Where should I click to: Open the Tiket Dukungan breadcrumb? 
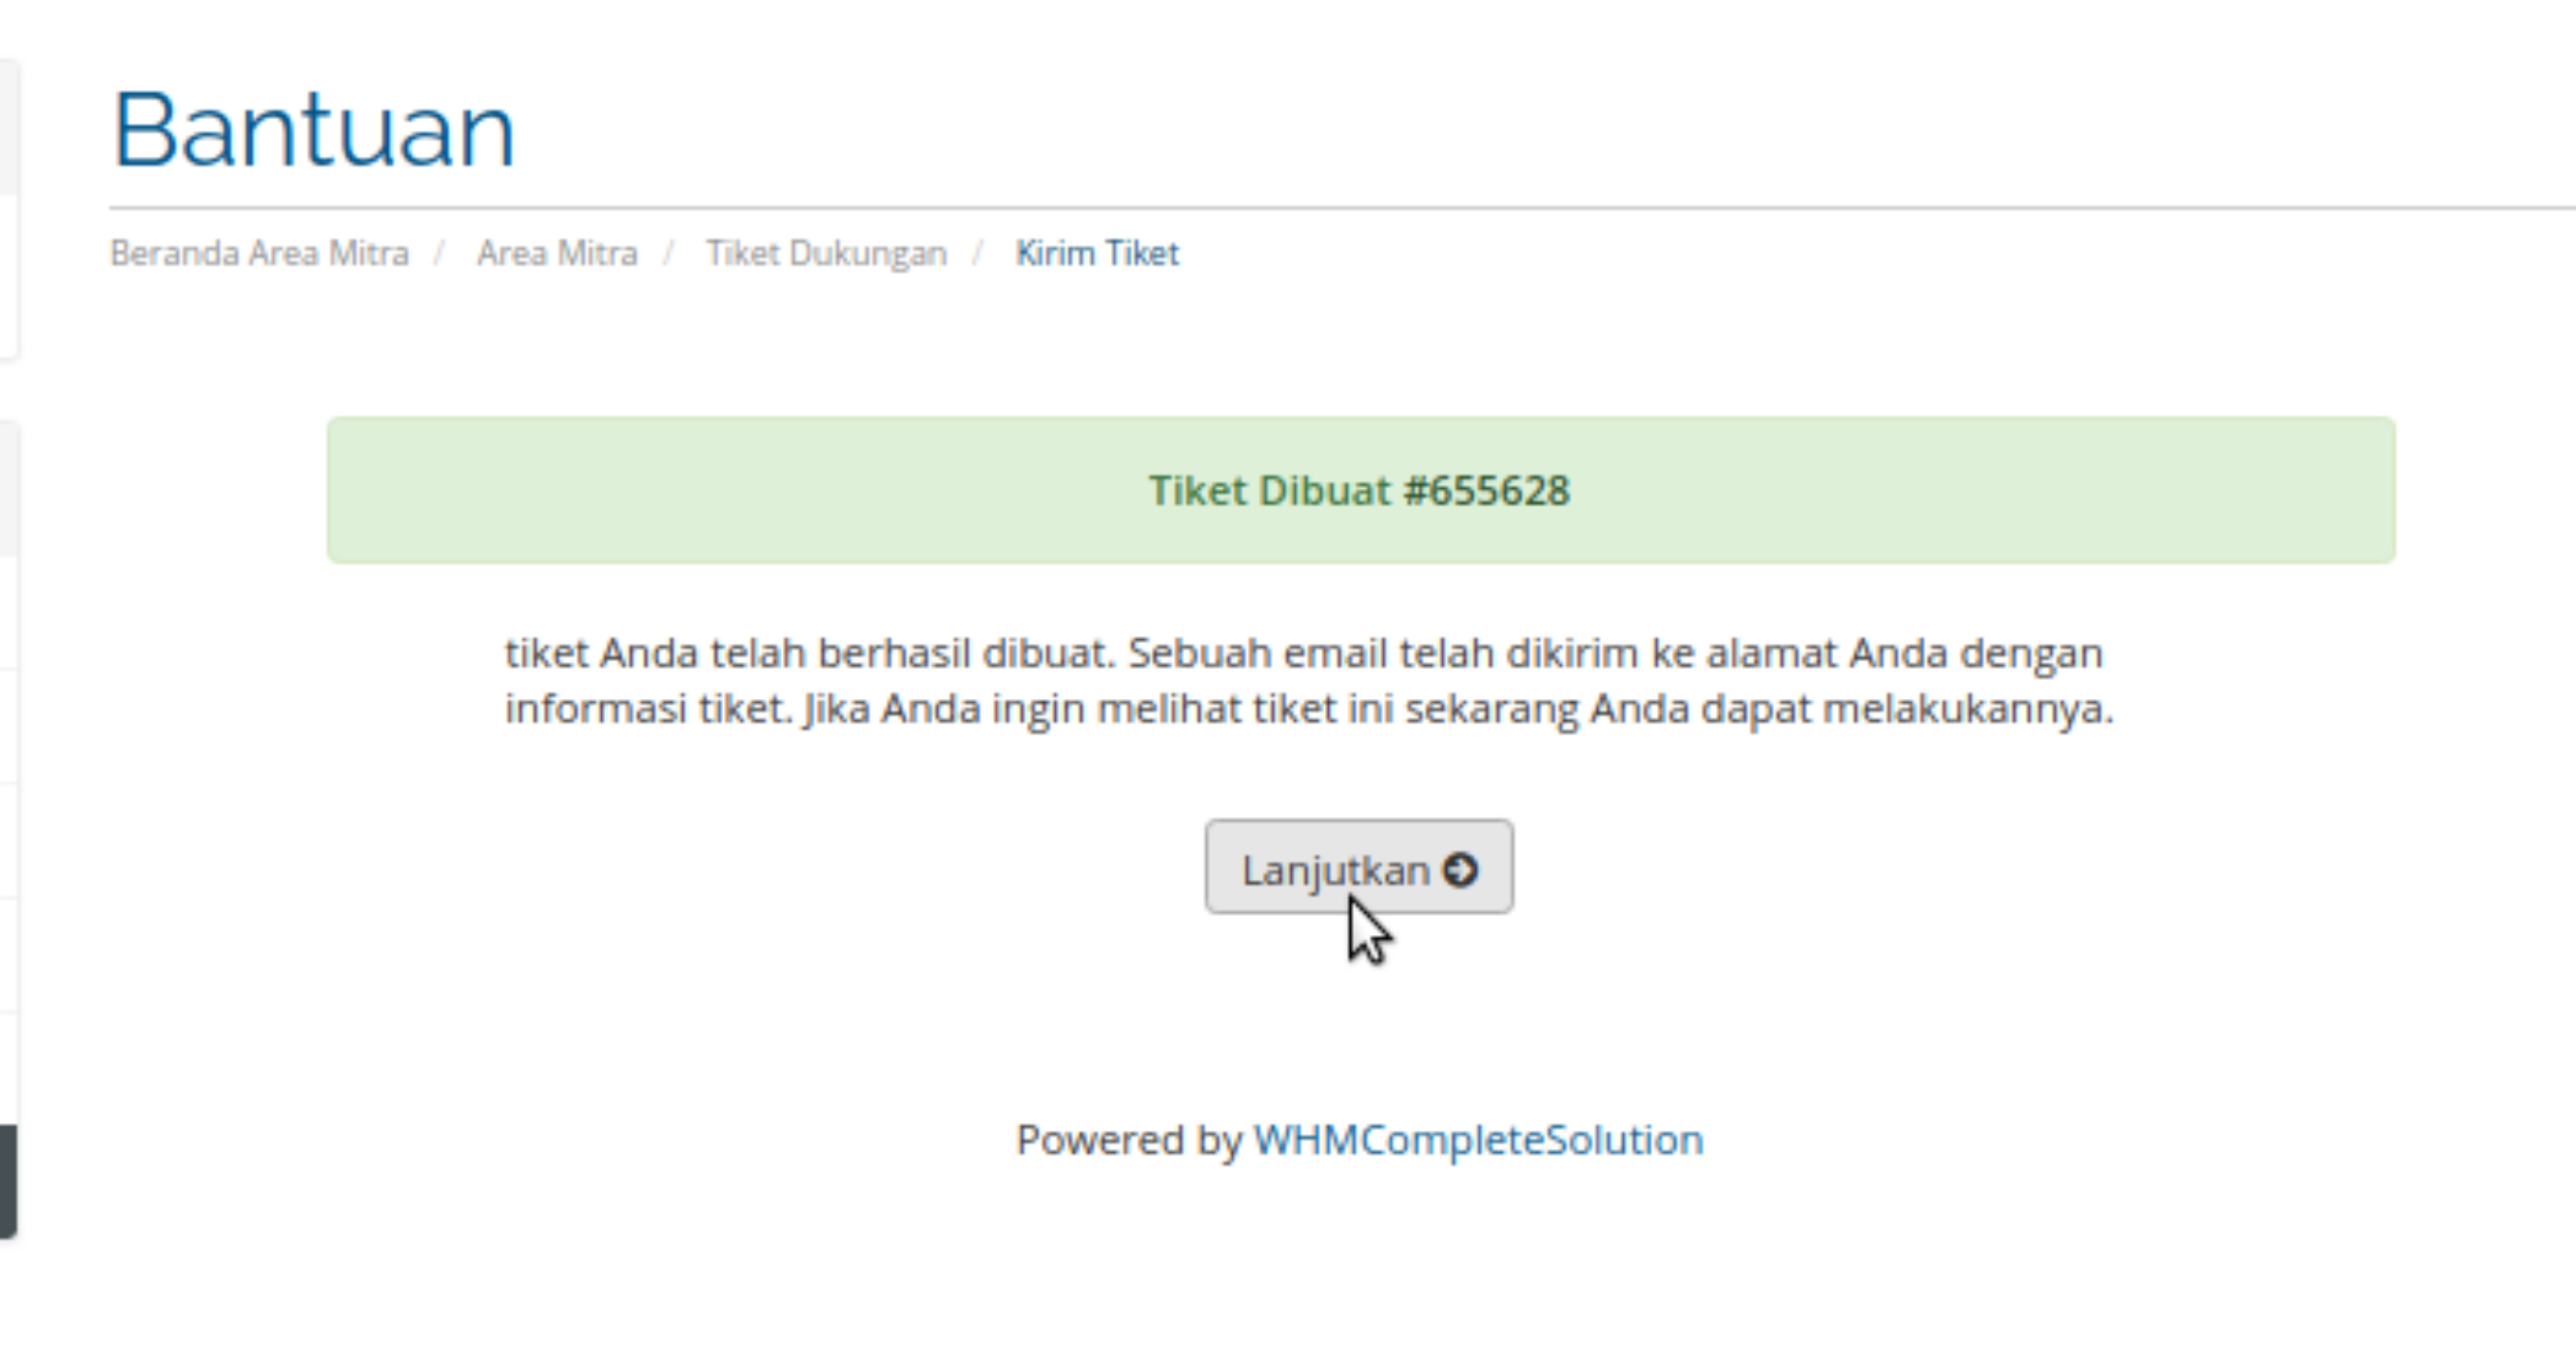826,253
